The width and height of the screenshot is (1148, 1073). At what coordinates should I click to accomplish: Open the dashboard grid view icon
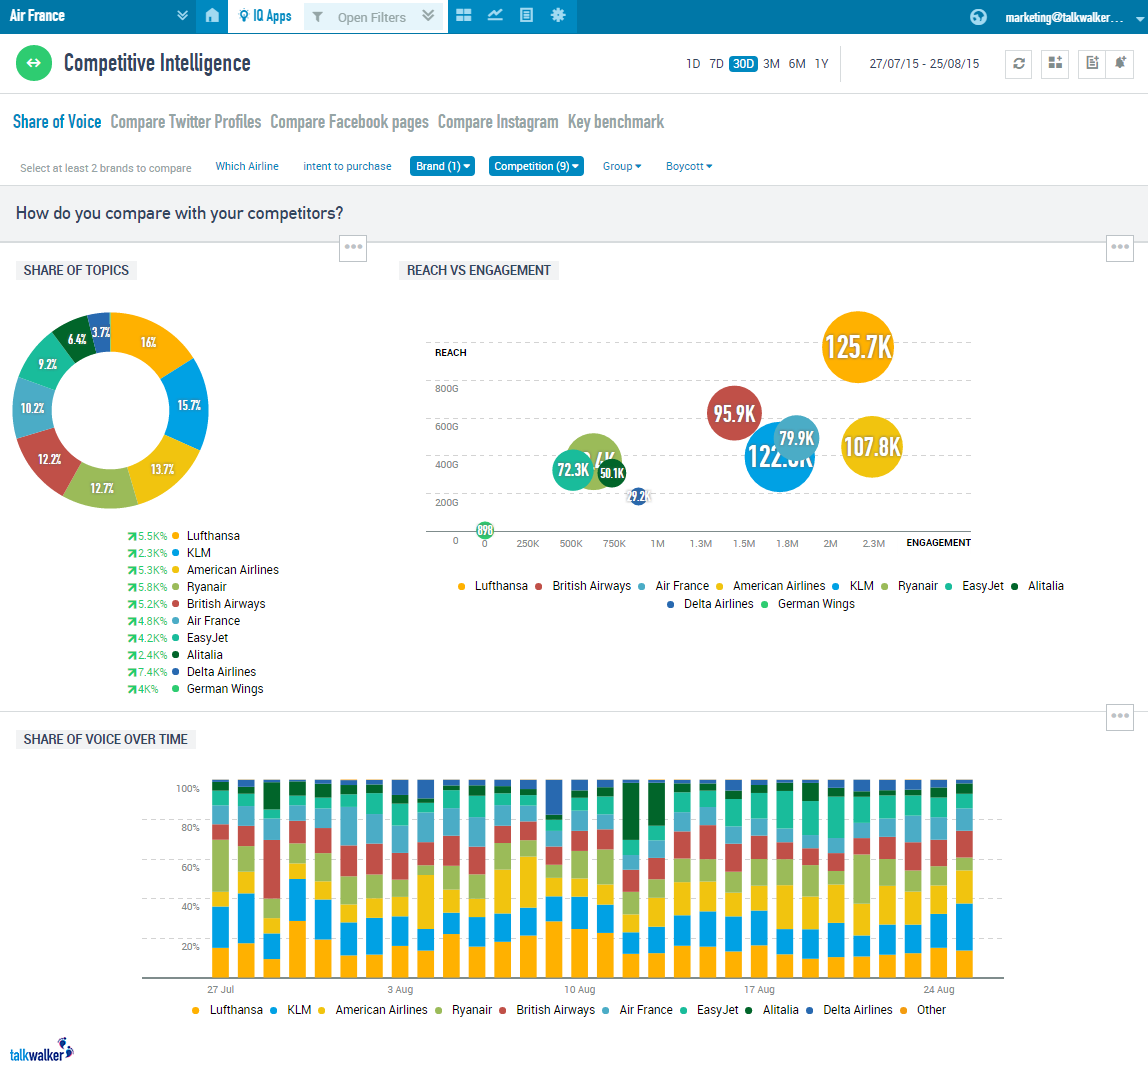[x=463, y=16]
